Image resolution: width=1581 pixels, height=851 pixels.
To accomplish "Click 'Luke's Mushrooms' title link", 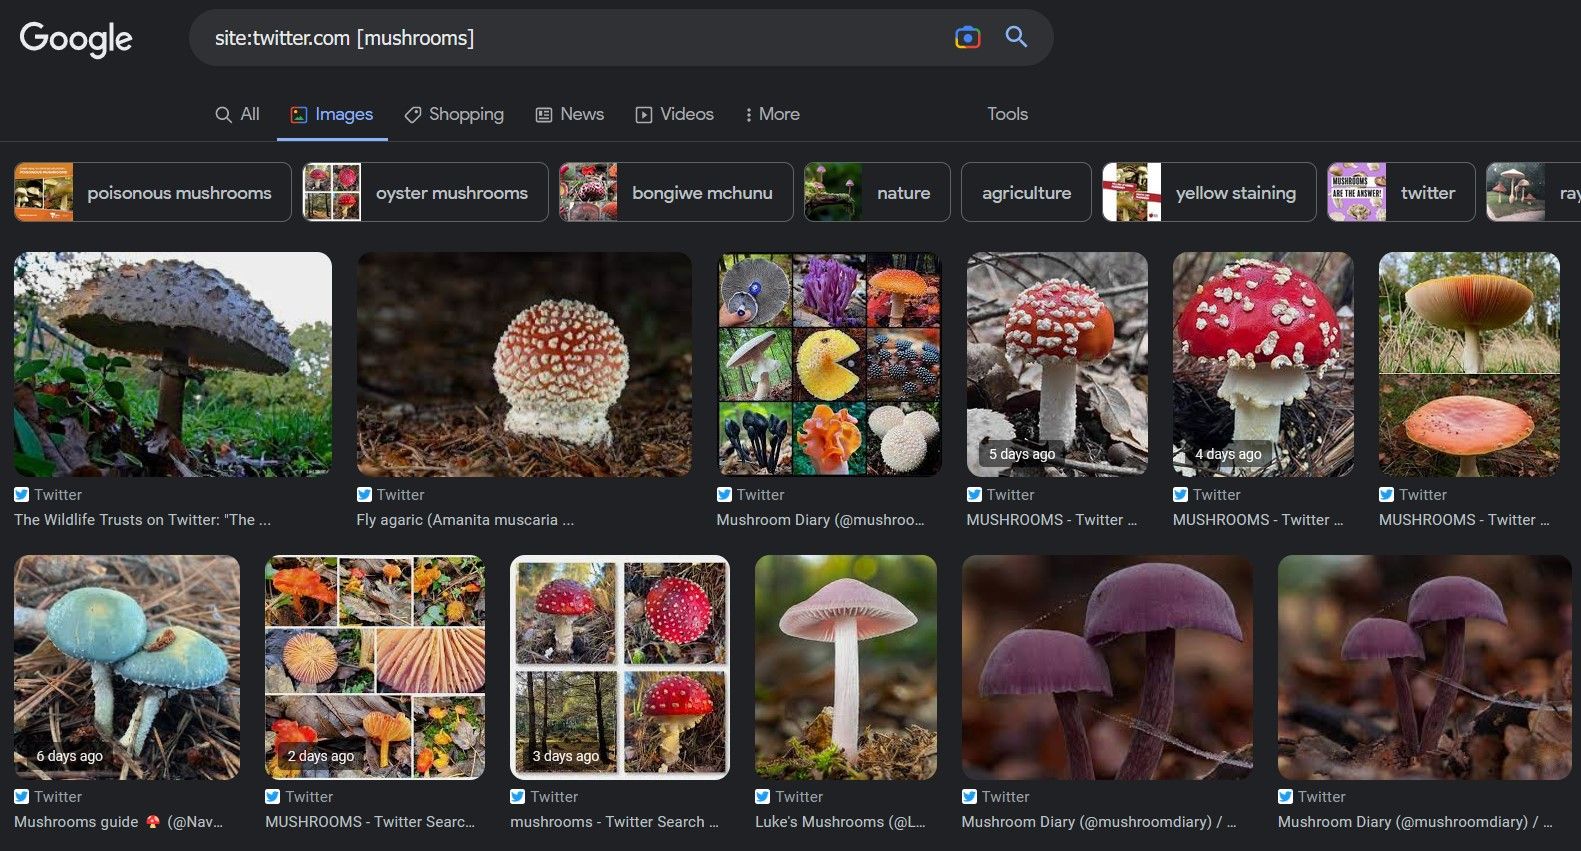I will click(x=840, y=822).
